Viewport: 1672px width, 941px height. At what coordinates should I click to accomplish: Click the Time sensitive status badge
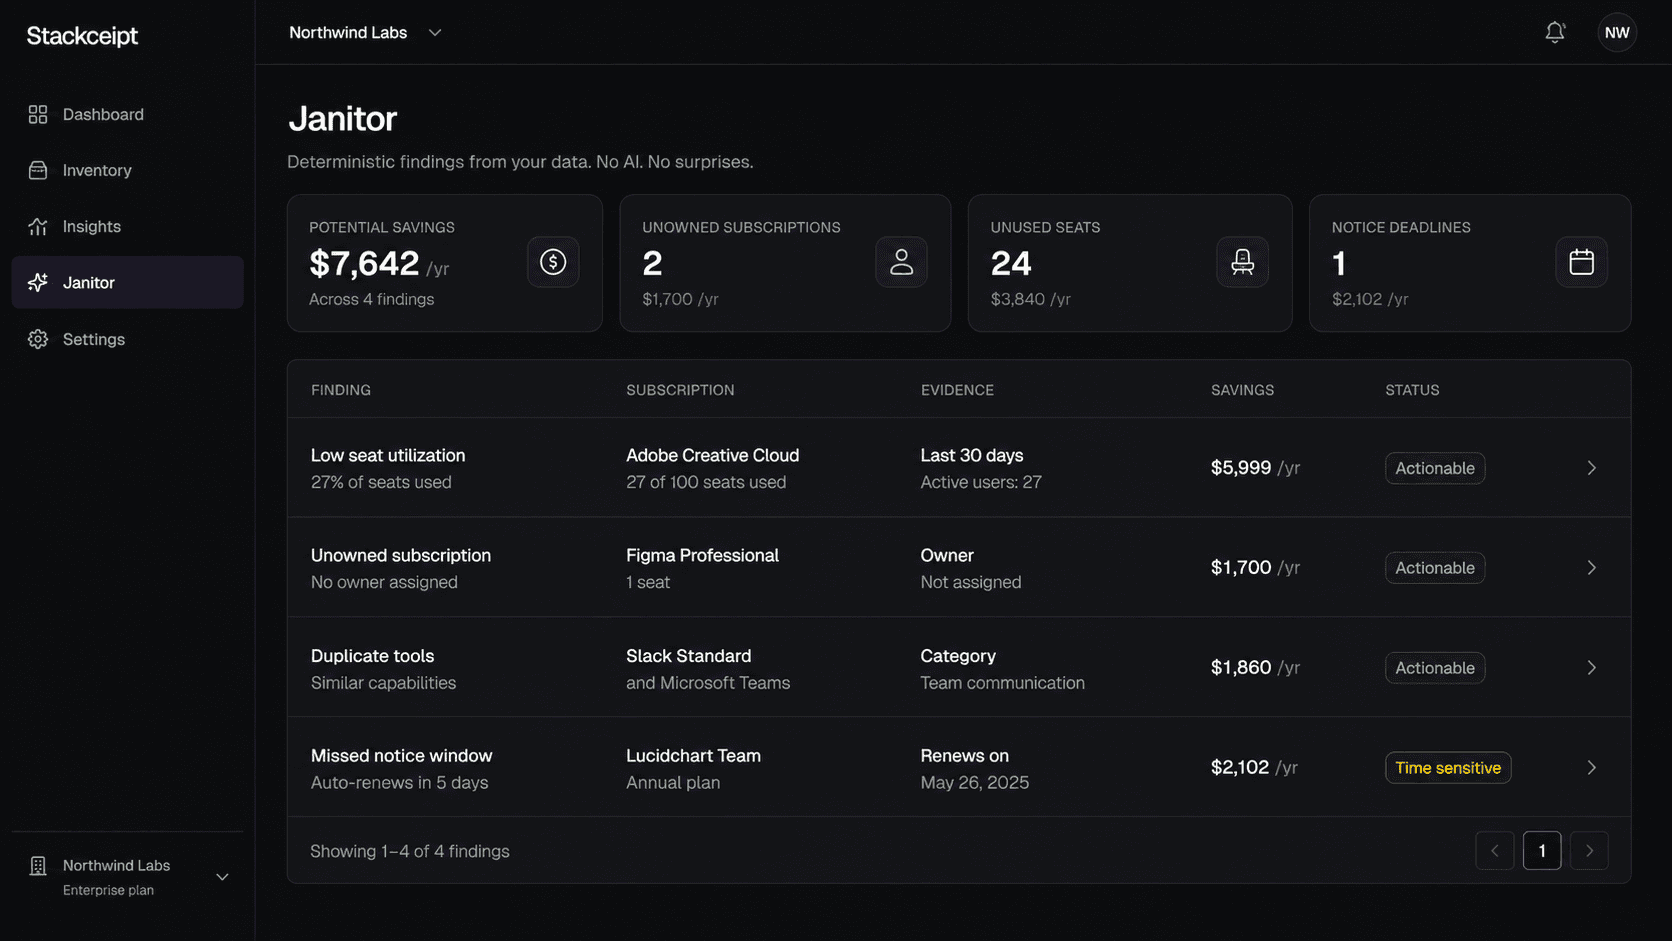click(1447, 768)
